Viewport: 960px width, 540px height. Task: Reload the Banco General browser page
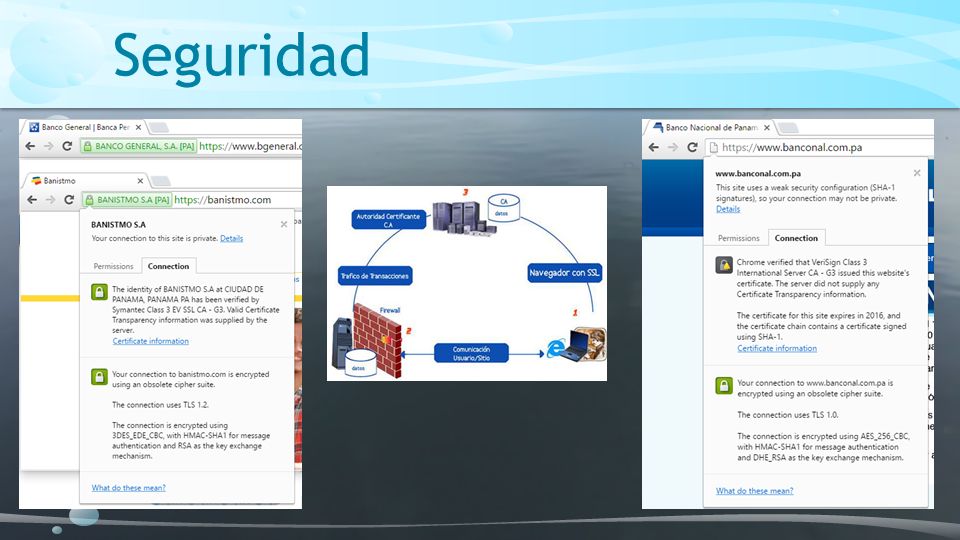coord(67,146)
